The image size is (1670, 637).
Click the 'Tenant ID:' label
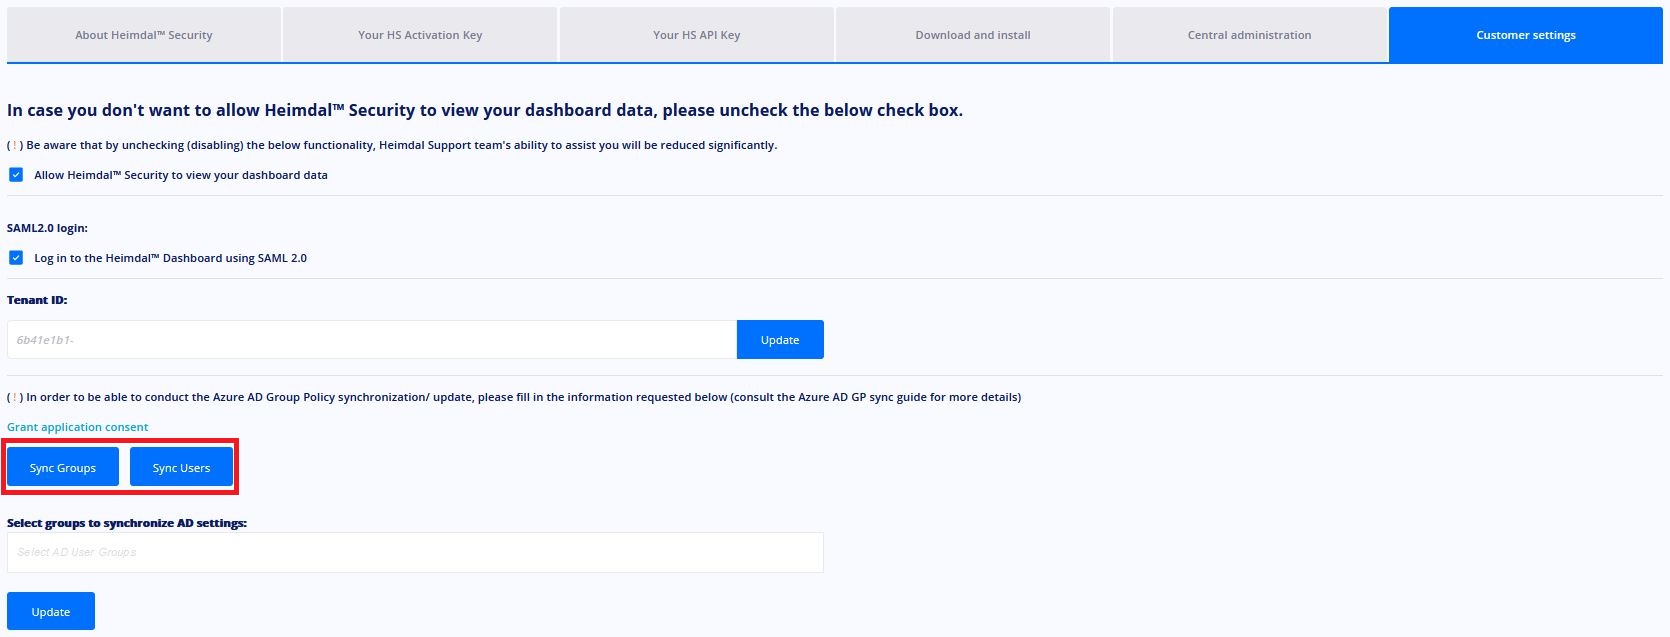click(x=37, y=300)
